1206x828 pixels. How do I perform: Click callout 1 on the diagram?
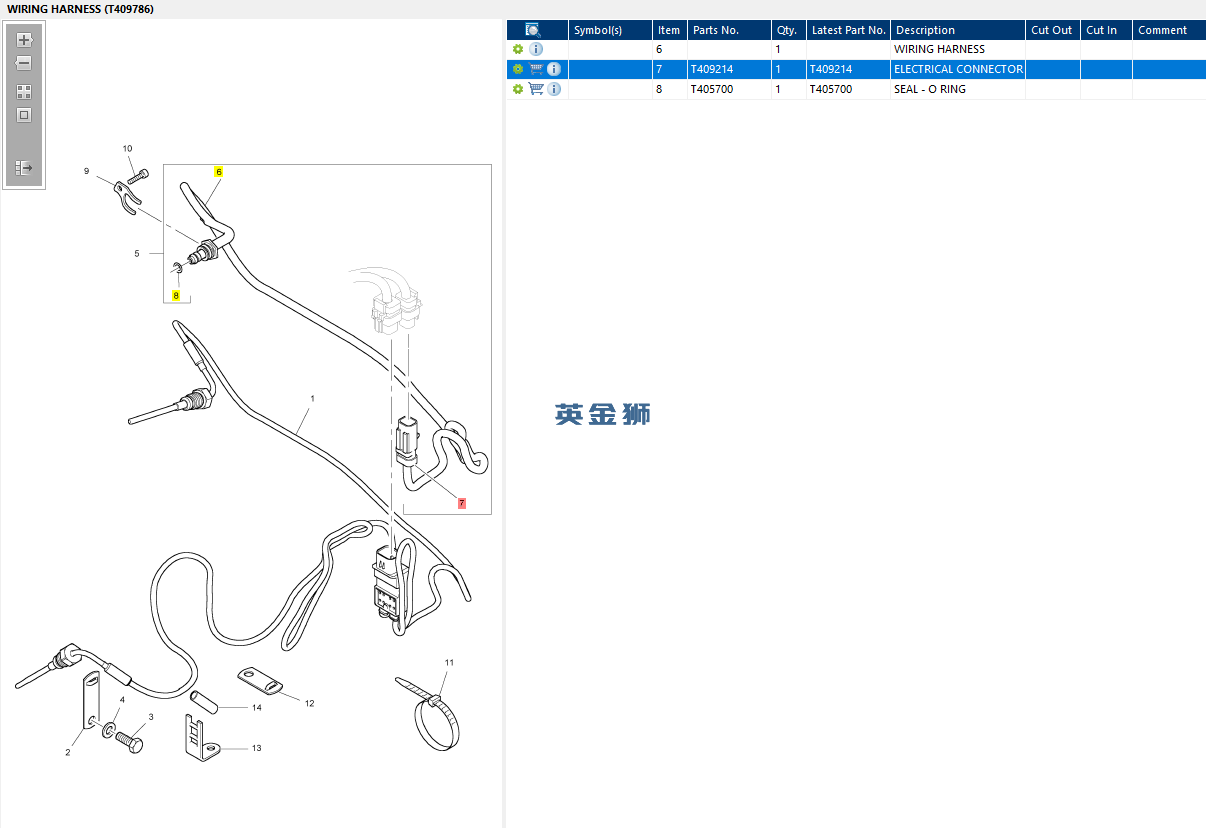pos(313,398)
